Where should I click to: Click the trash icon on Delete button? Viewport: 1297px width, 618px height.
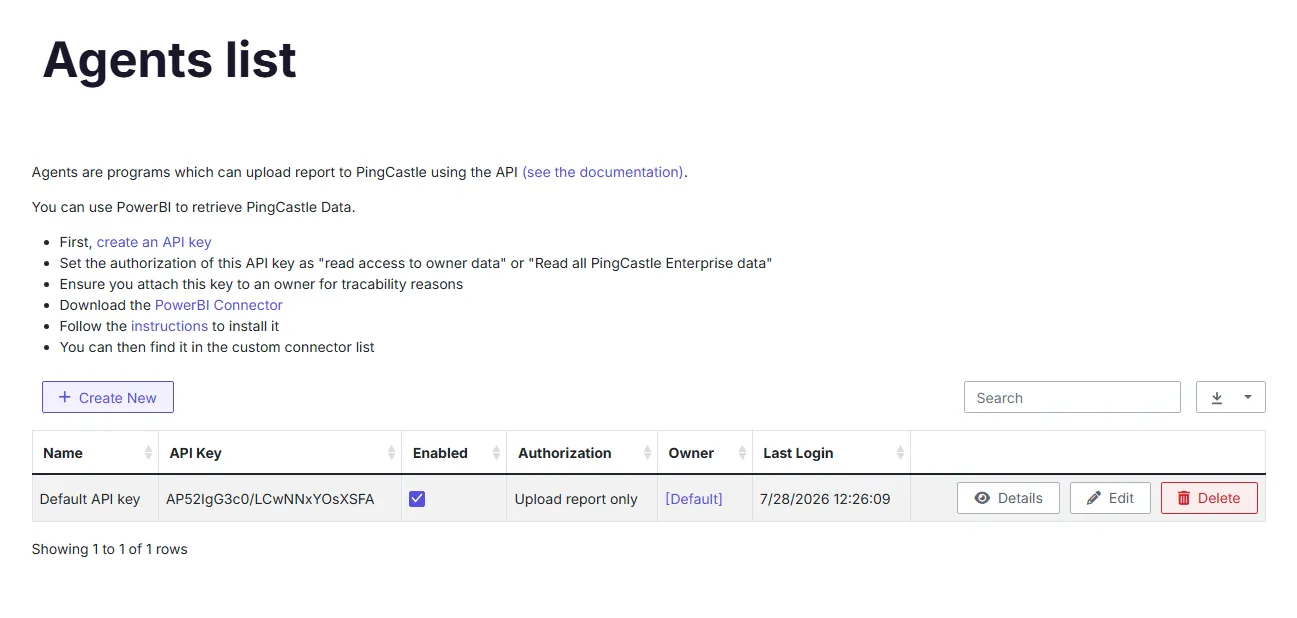coord(1184,498)
